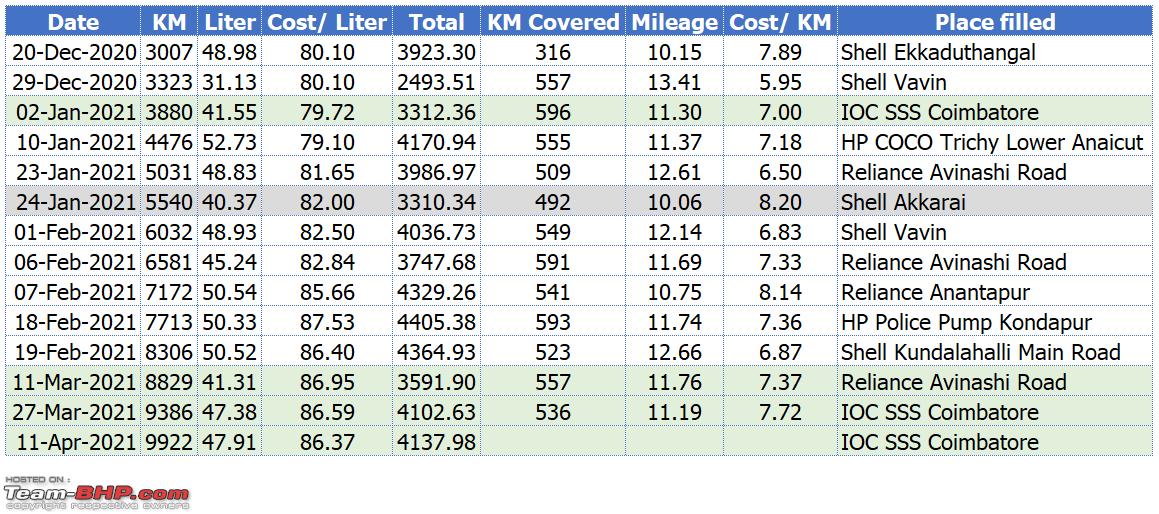Select the KM value 5031
The width and height of the screenshot is (1159, 514).
point(169,172)
